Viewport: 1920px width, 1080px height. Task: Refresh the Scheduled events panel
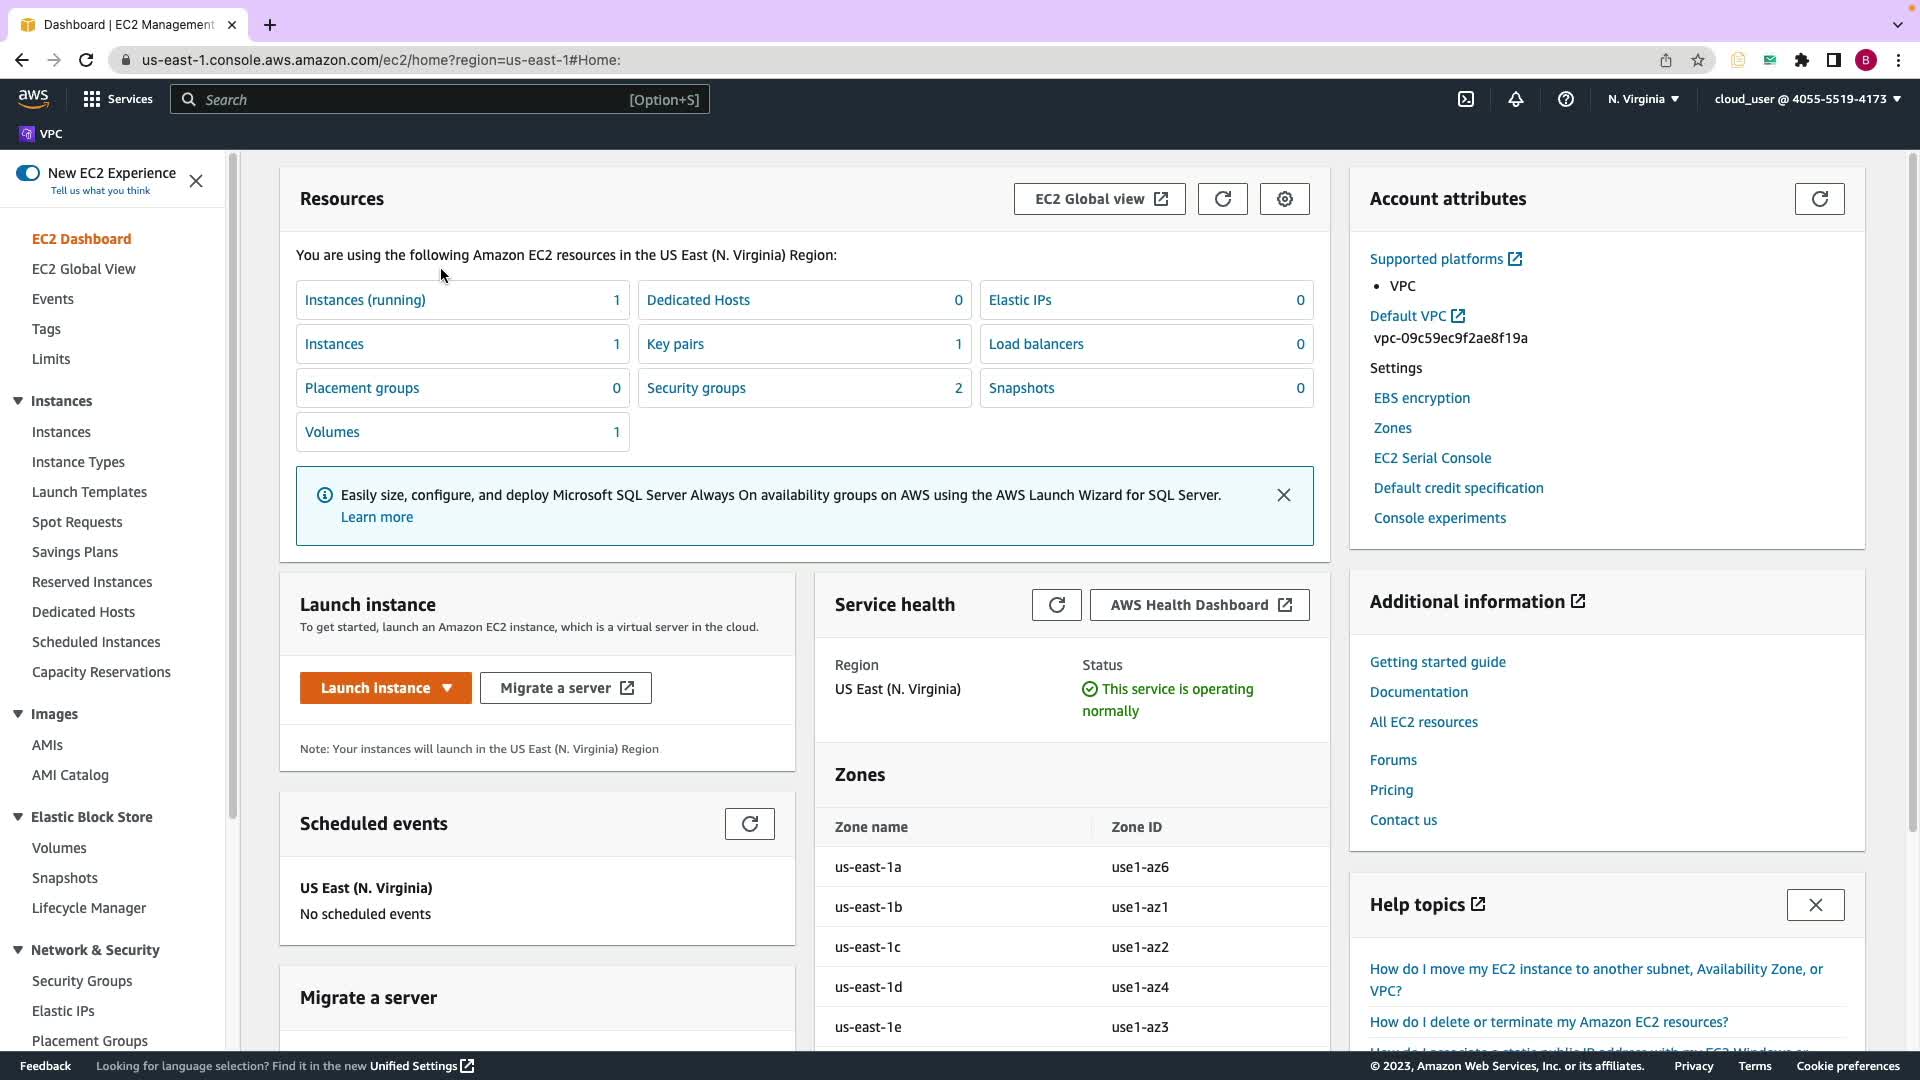pos(749,824)
